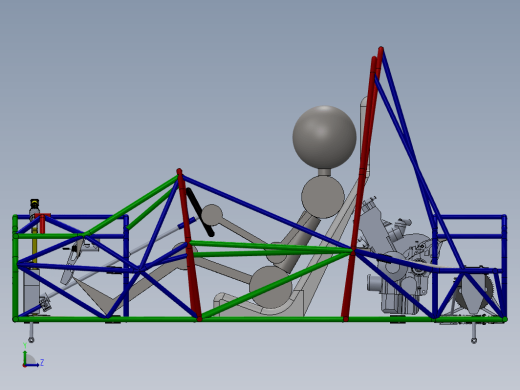The image size is (520, 390).
Task: Select the driver dummy's large head sphere
Action: [x=324, y=137]
